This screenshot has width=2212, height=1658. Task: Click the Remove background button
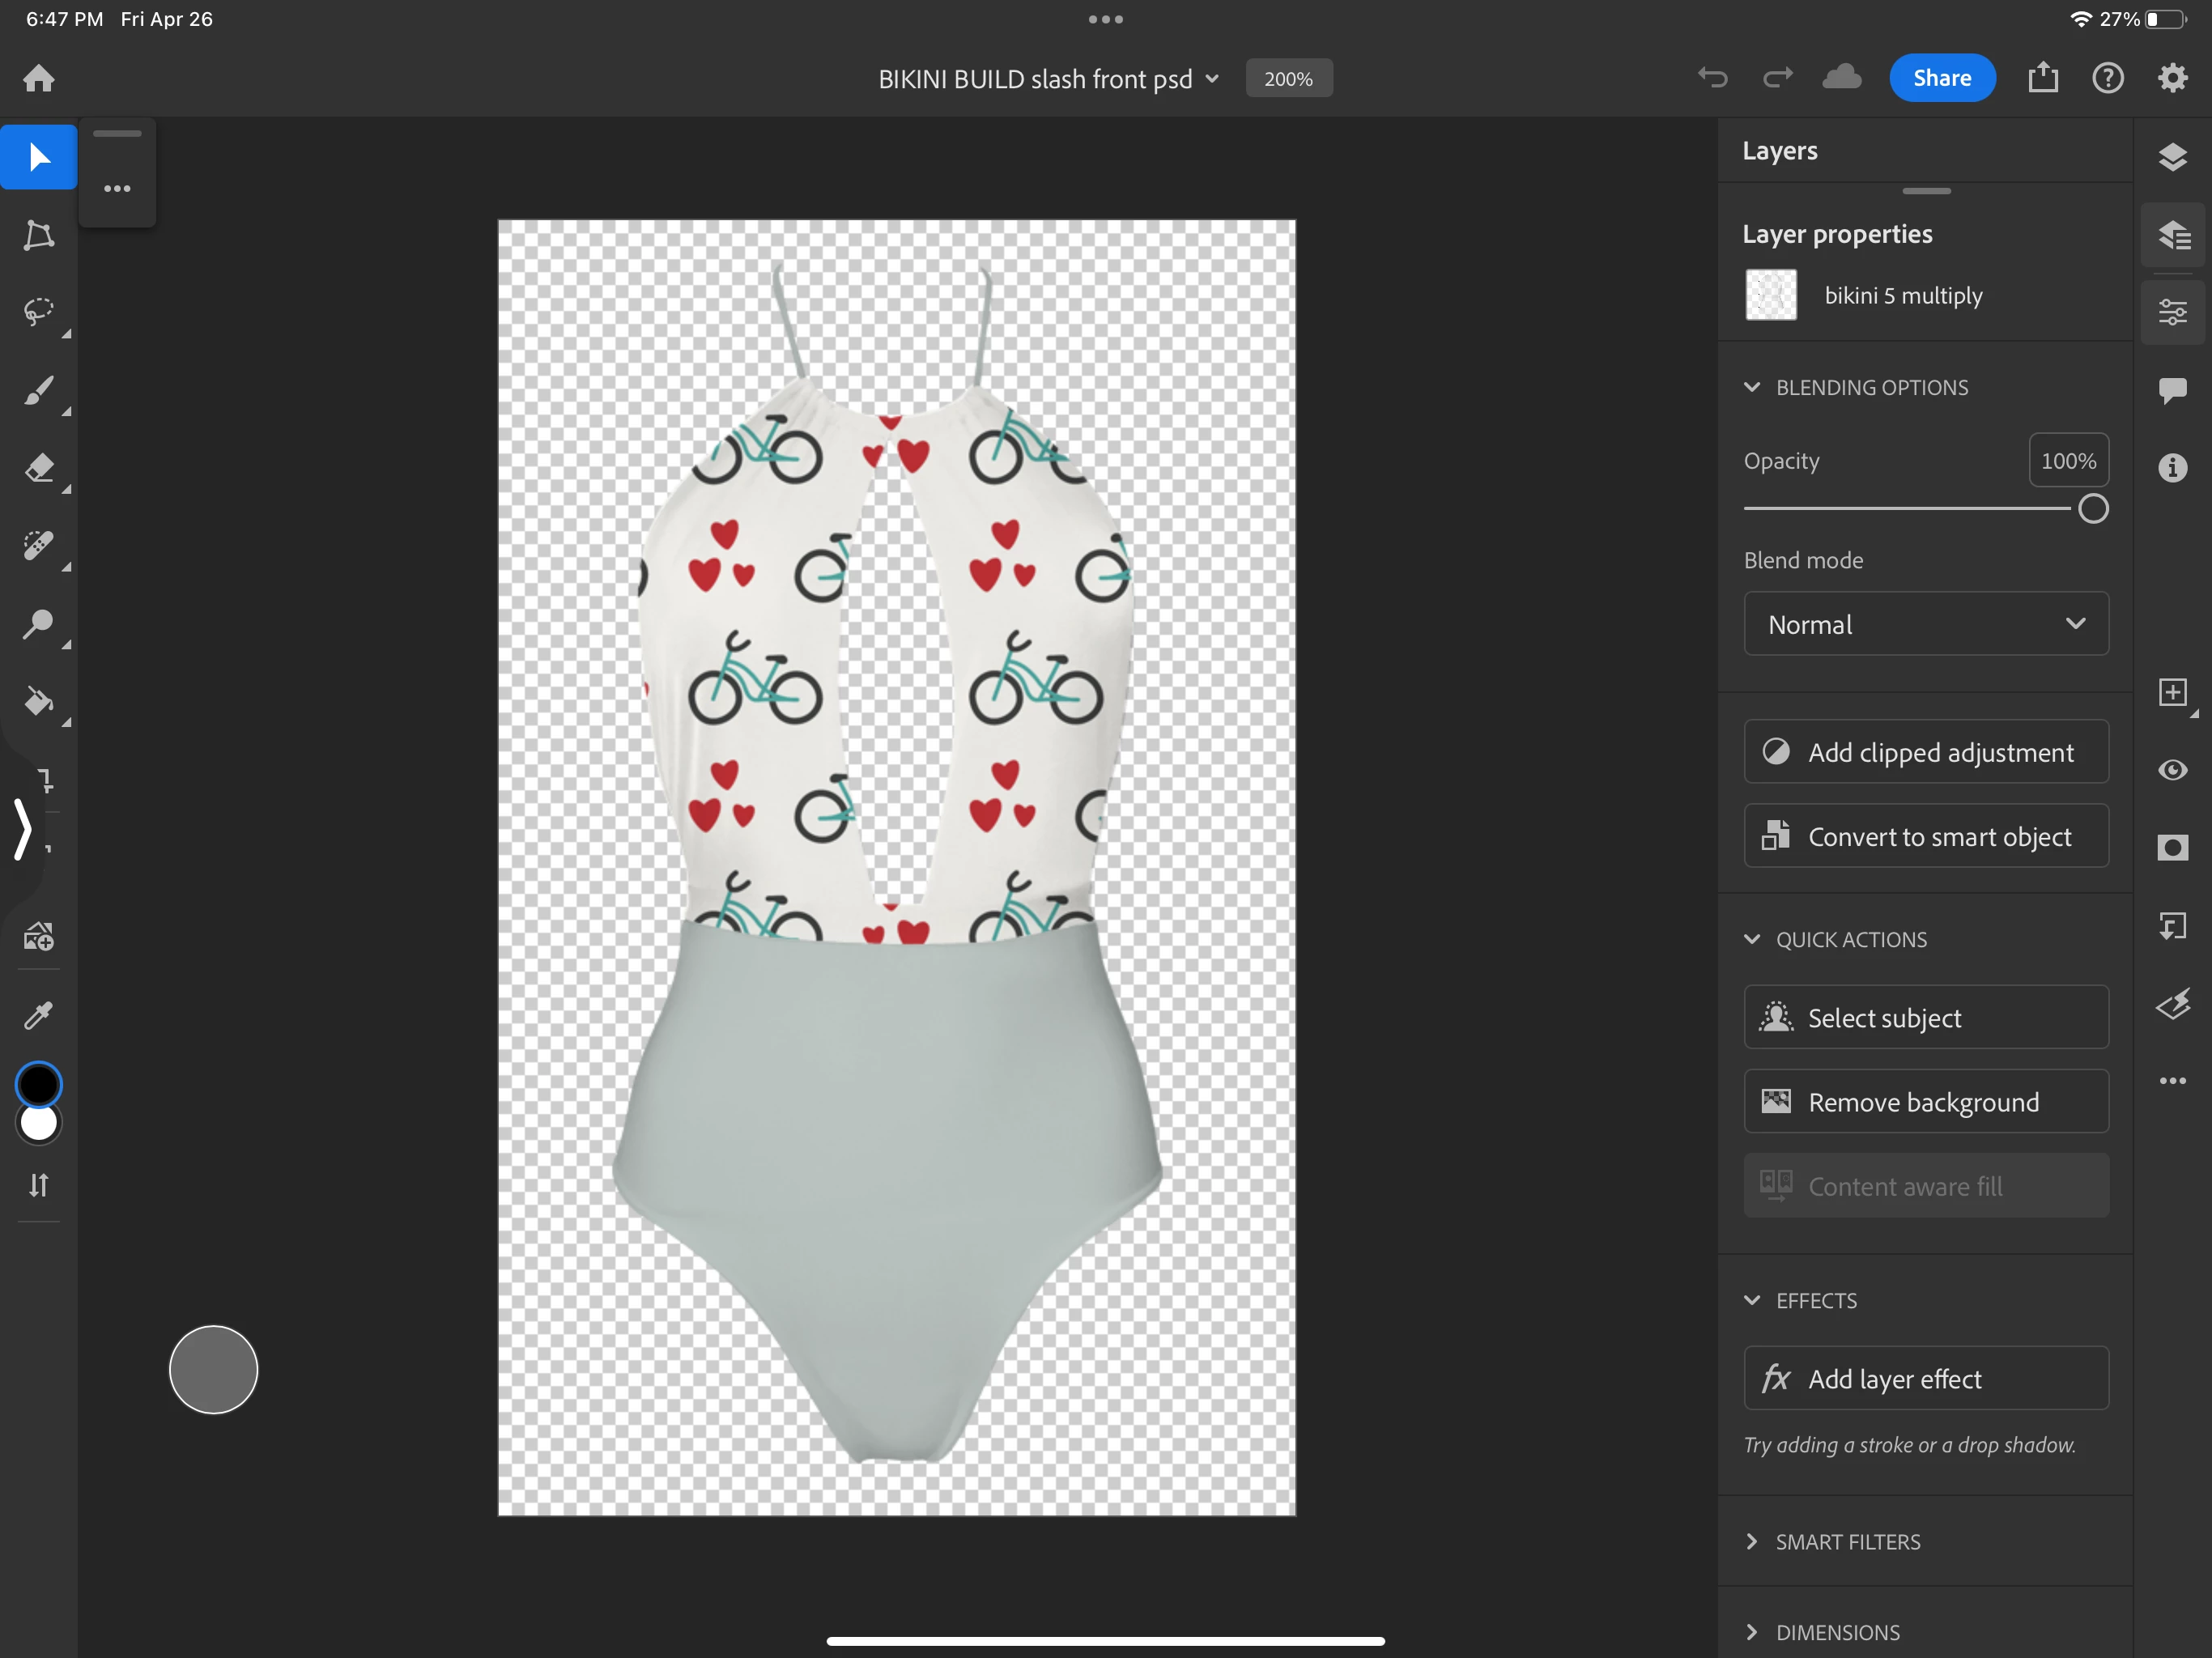click(x=1926, y=1102)
